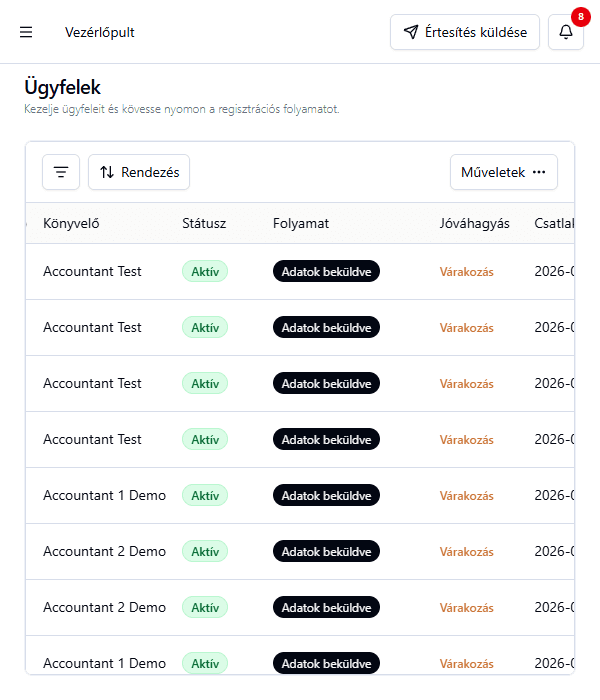
Task: Click the paper plane send icon
Action: click(410, 32)
